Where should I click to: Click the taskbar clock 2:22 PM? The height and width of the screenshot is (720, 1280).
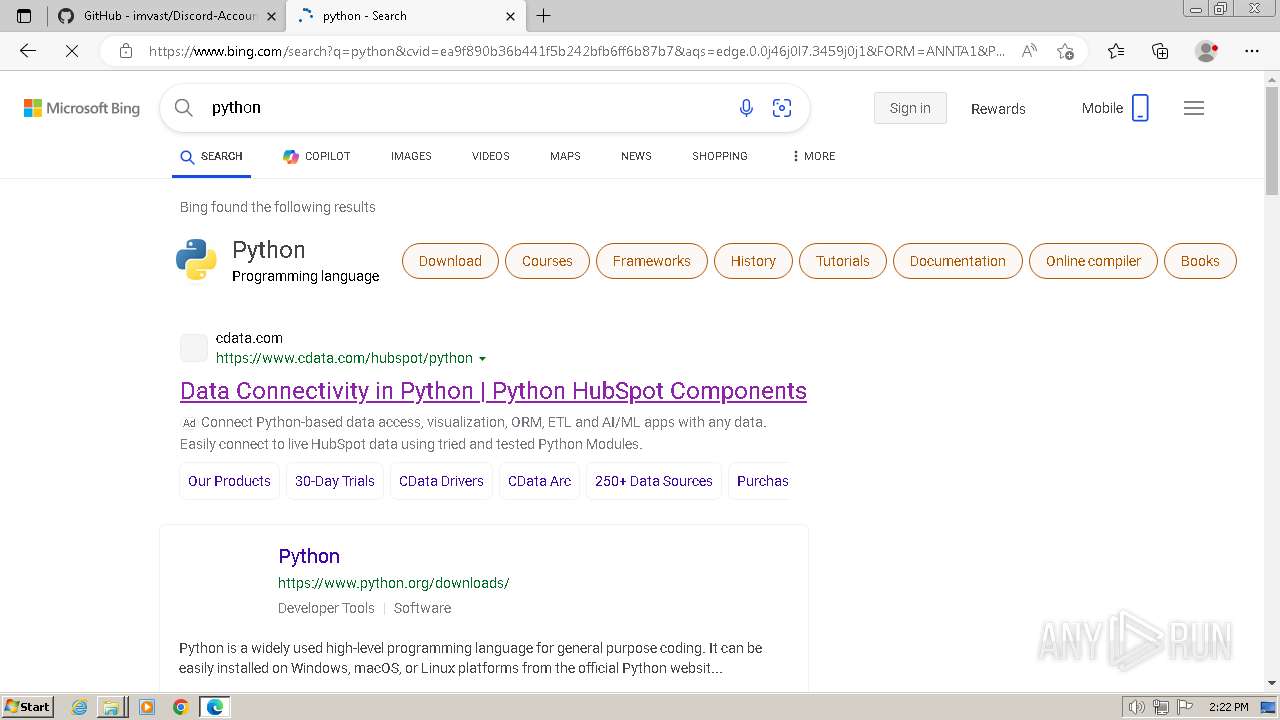tap(1228, 707)
